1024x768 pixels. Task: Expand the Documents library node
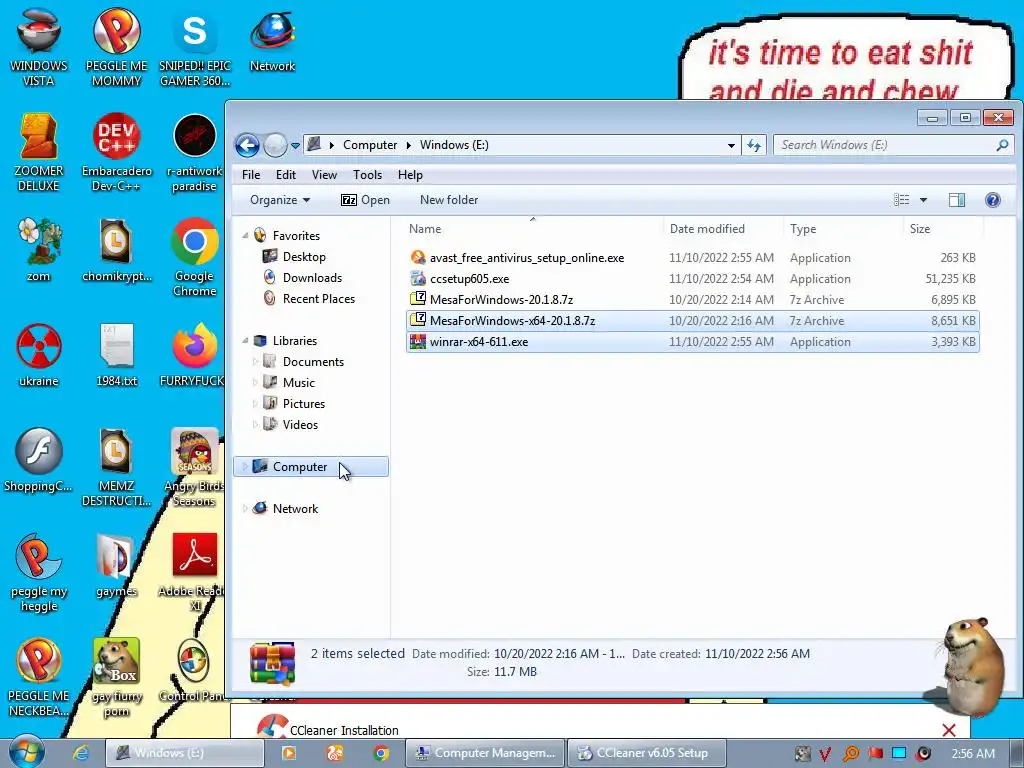tap(255, 362)
